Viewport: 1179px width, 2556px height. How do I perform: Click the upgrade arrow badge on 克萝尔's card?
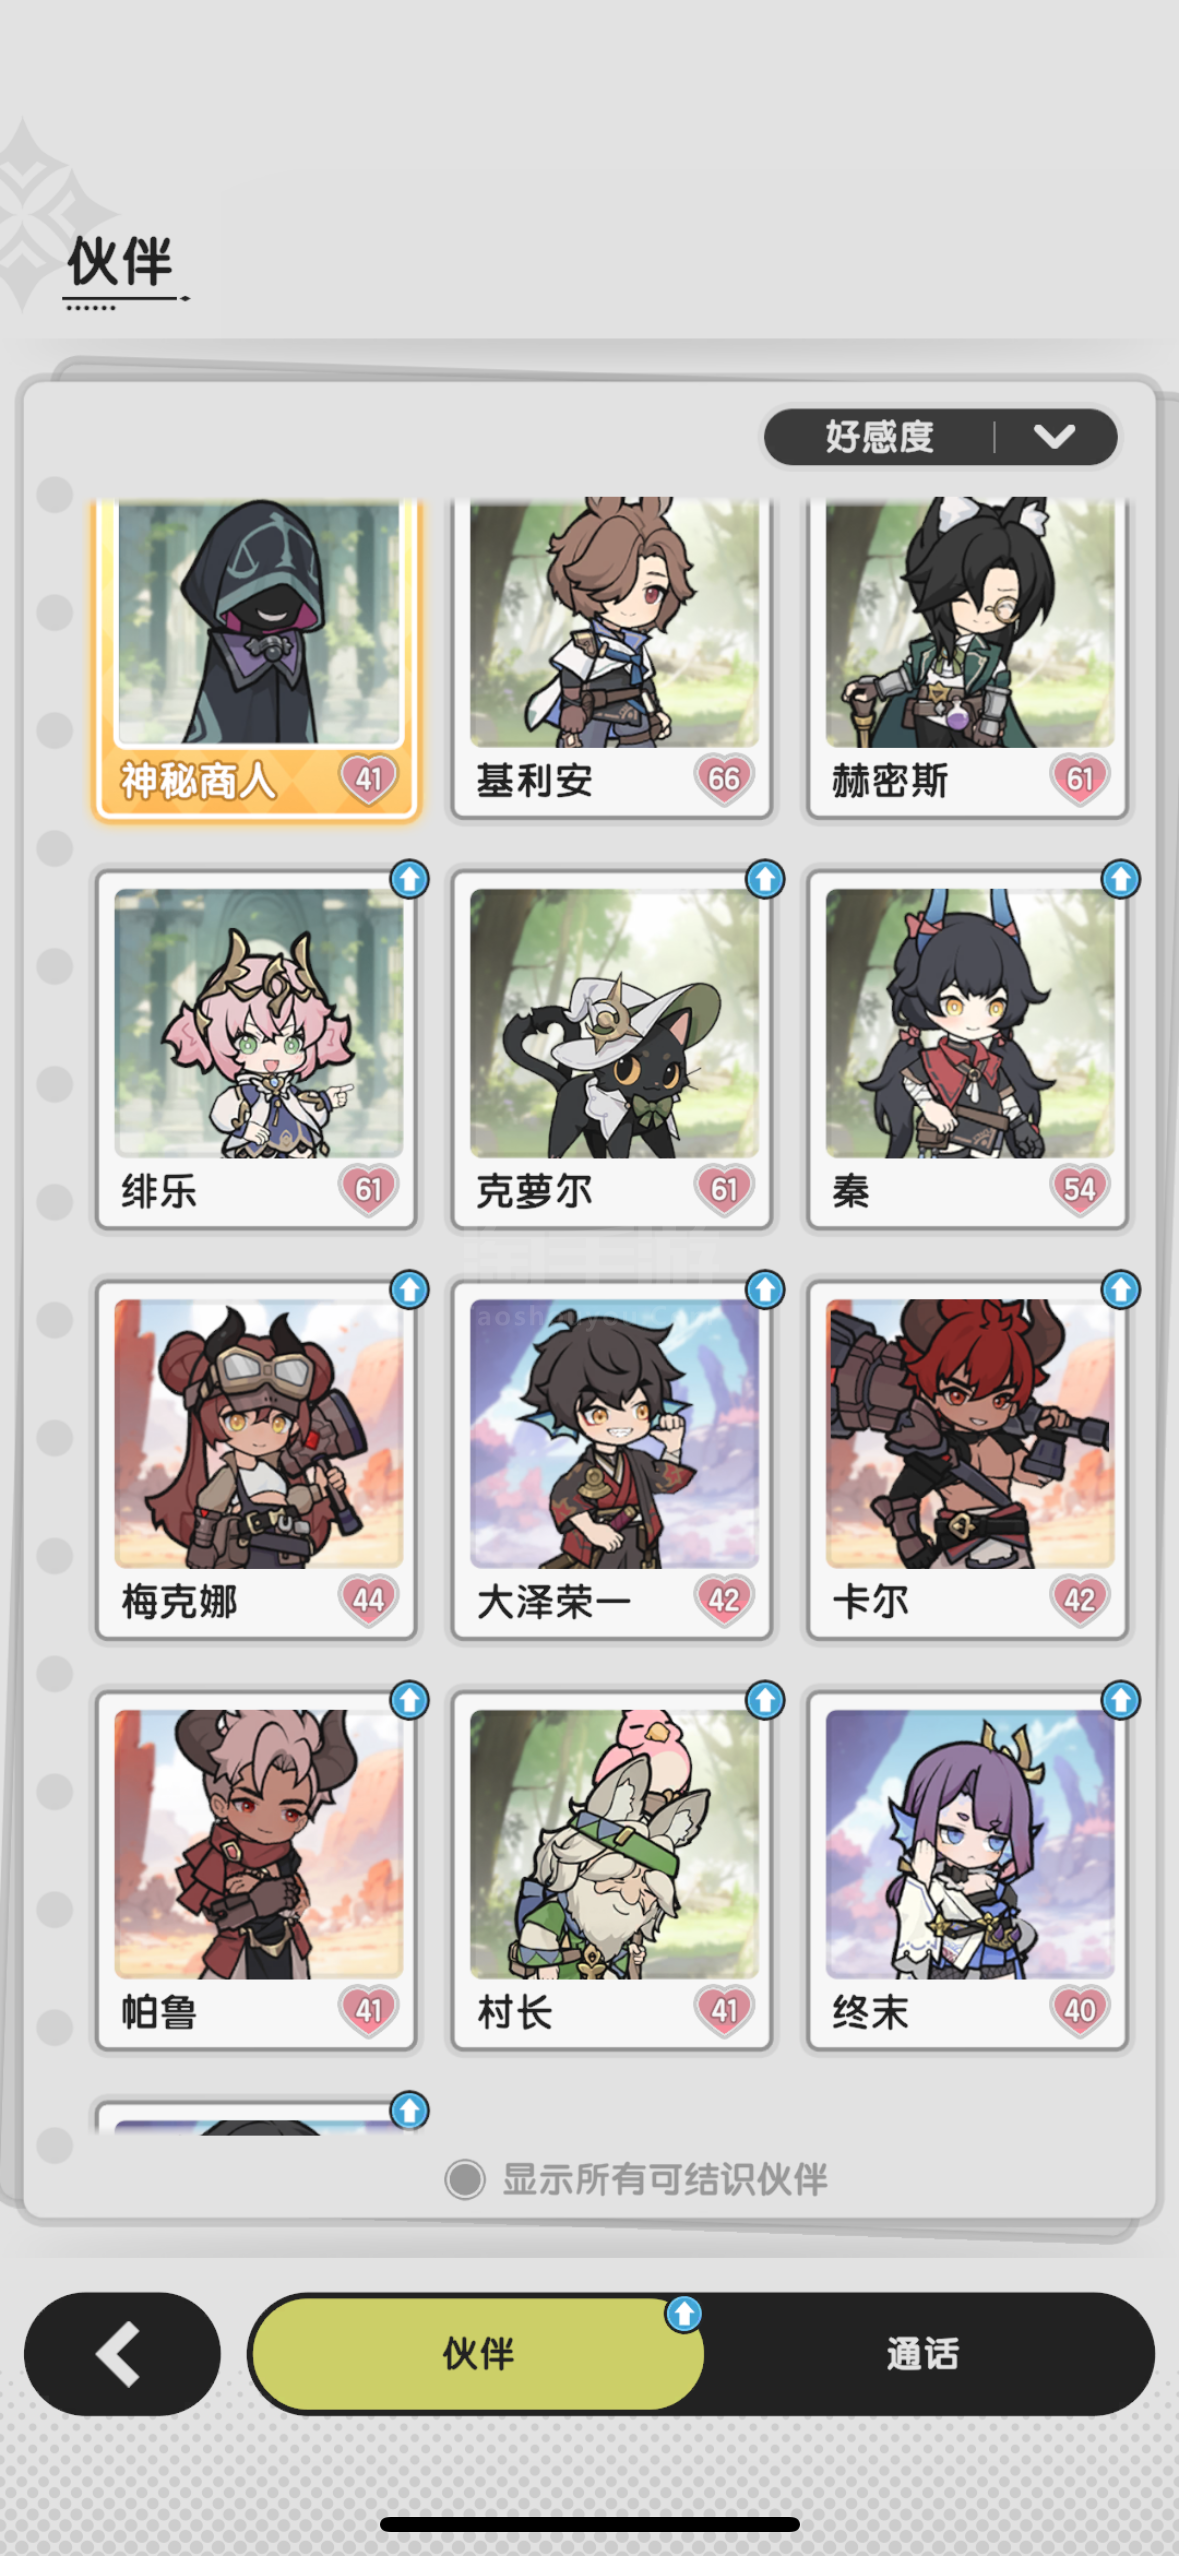(765, 879)
